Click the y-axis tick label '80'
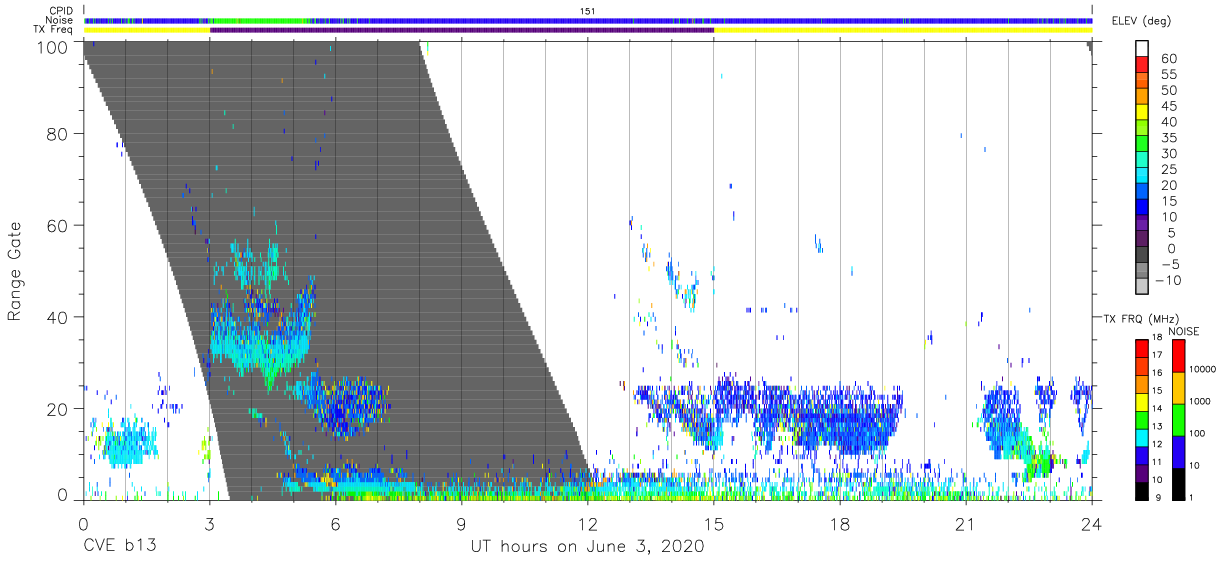This screenshot has width=1228, height=567. [59, 134]
